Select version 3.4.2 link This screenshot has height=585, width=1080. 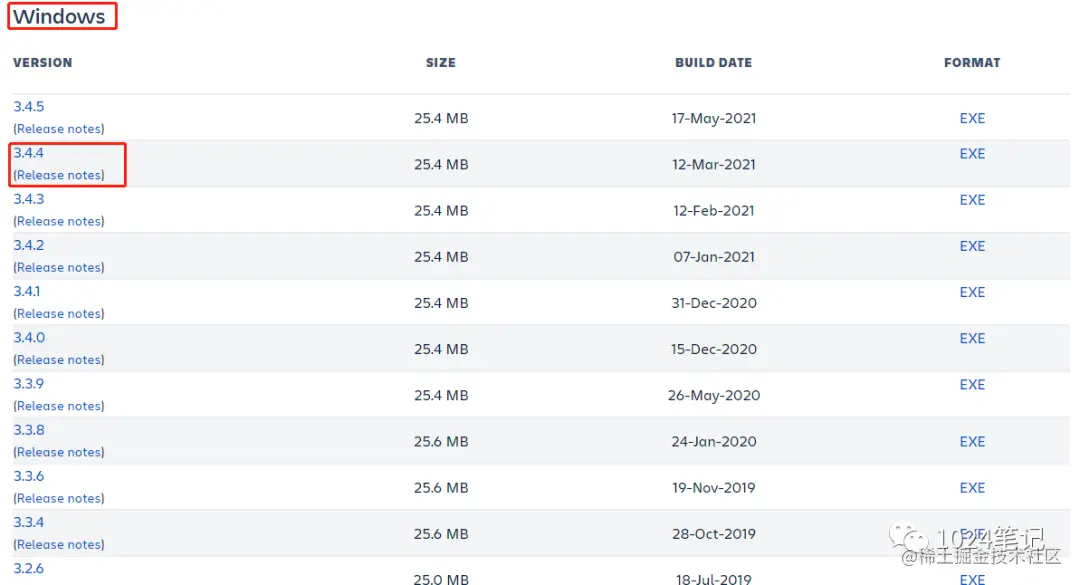(x=28, y=245)
